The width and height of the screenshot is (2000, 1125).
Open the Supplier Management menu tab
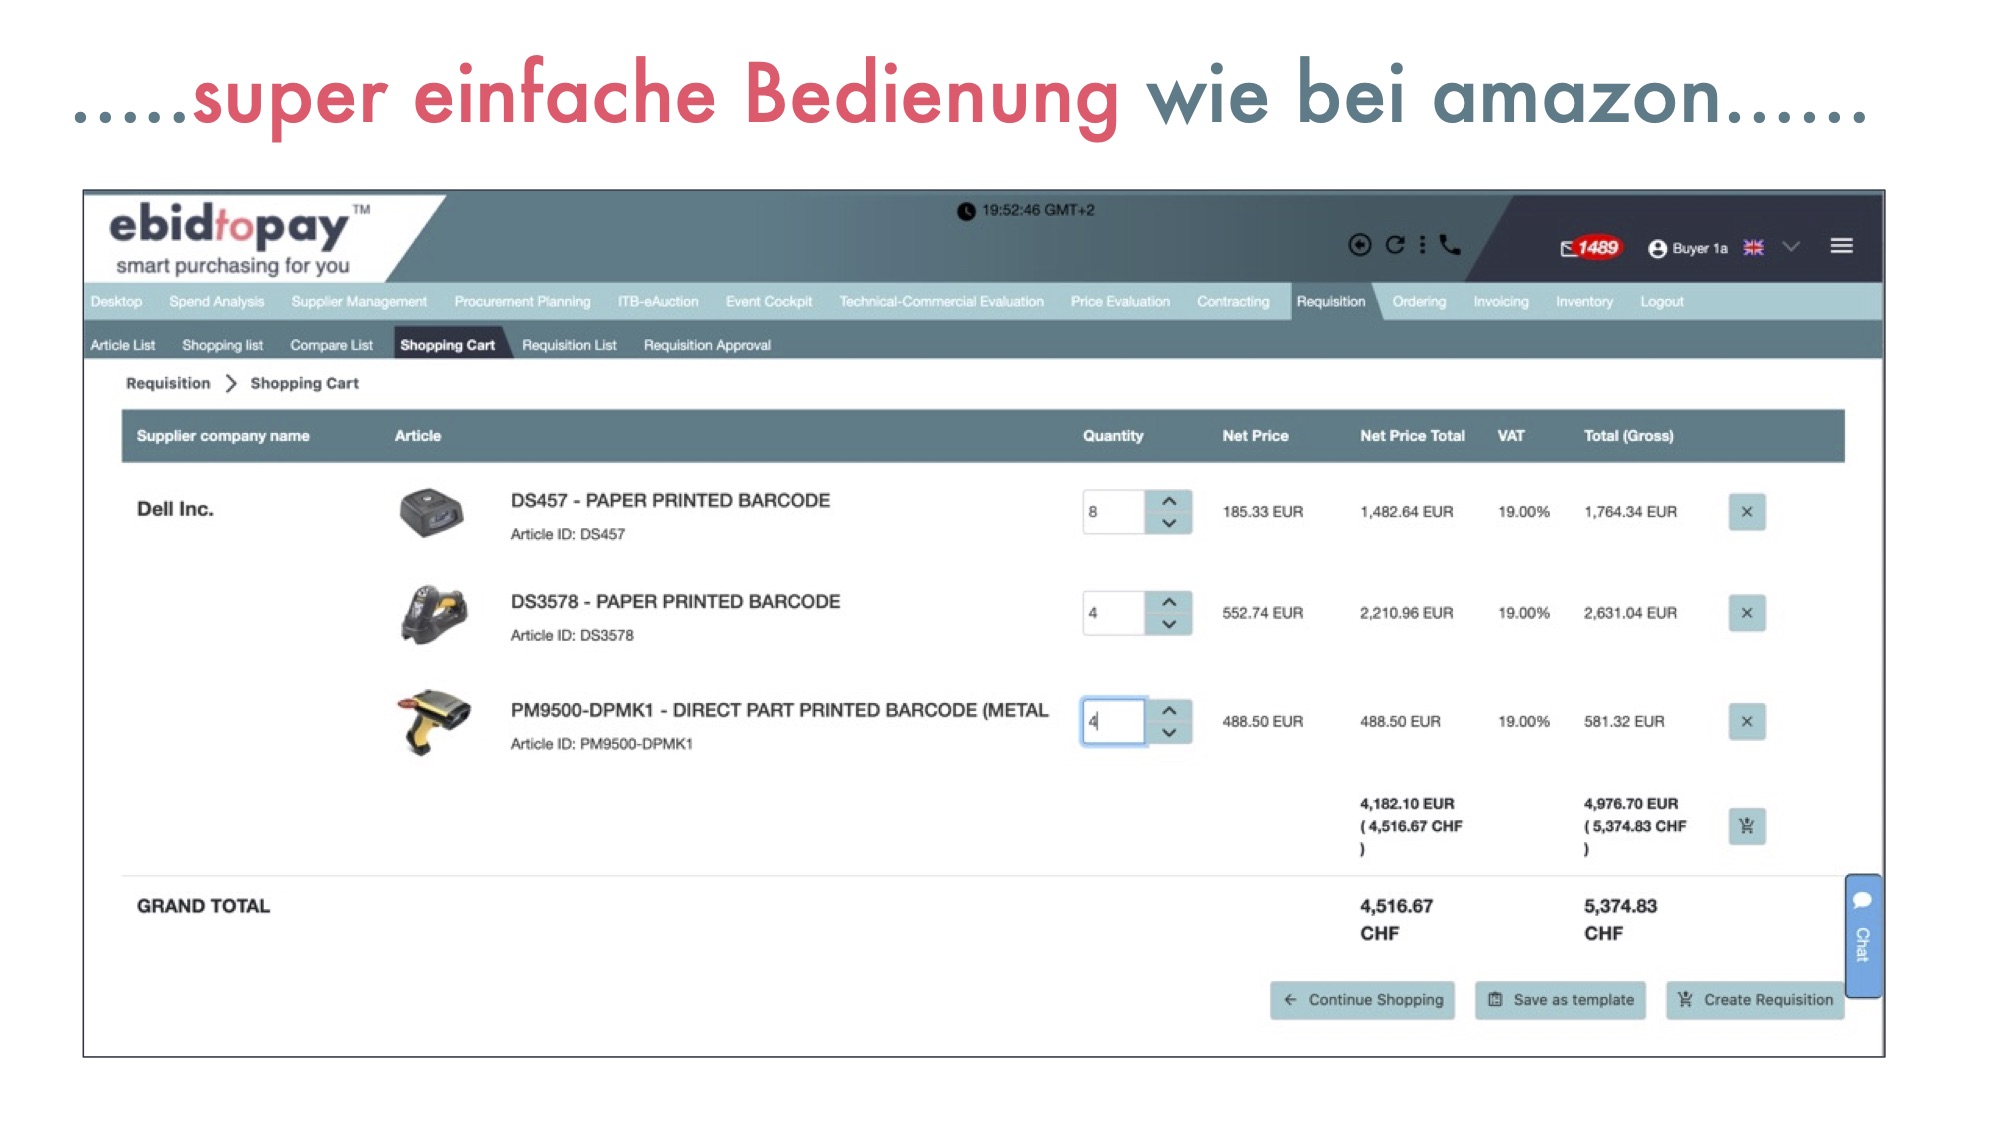pos(359,301)
